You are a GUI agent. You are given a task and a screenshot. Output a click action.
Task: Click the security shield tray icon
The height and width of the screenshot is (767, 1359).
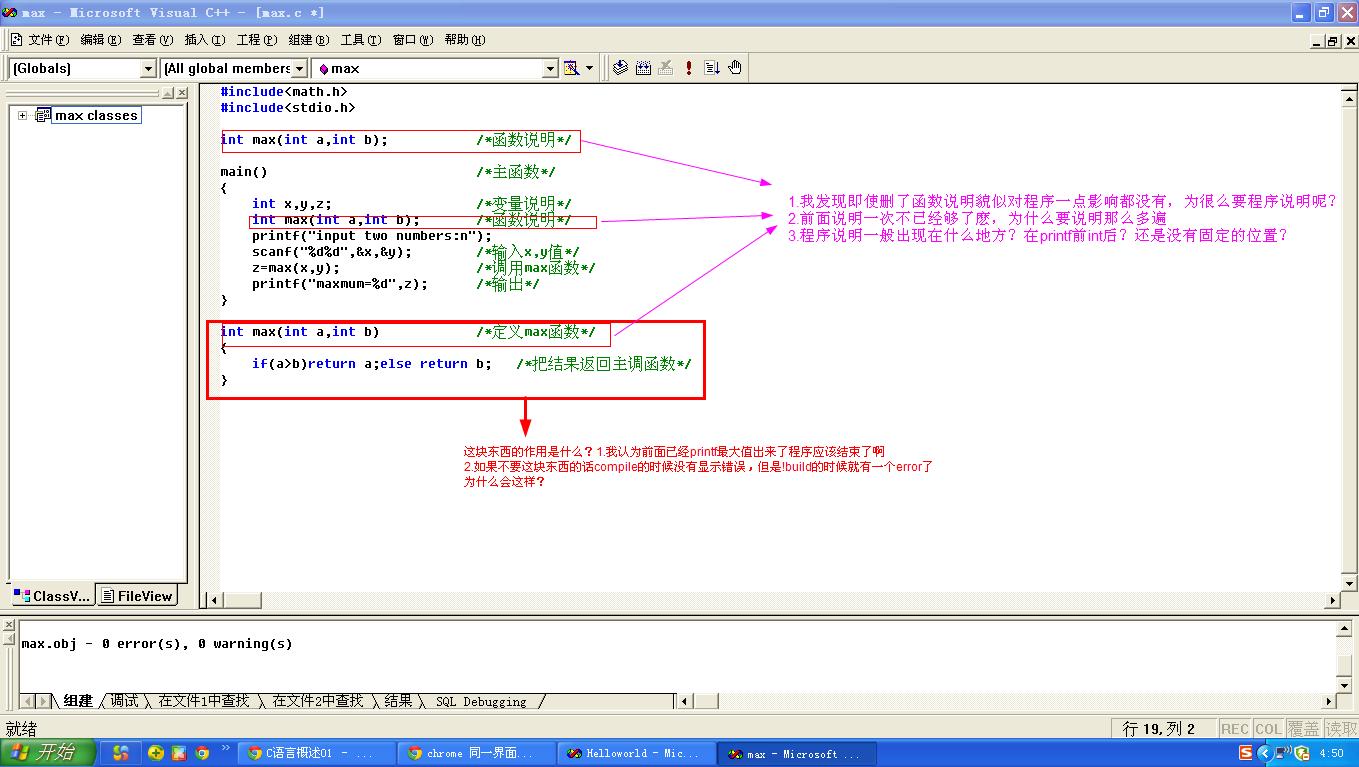[x=1301, y=753]
